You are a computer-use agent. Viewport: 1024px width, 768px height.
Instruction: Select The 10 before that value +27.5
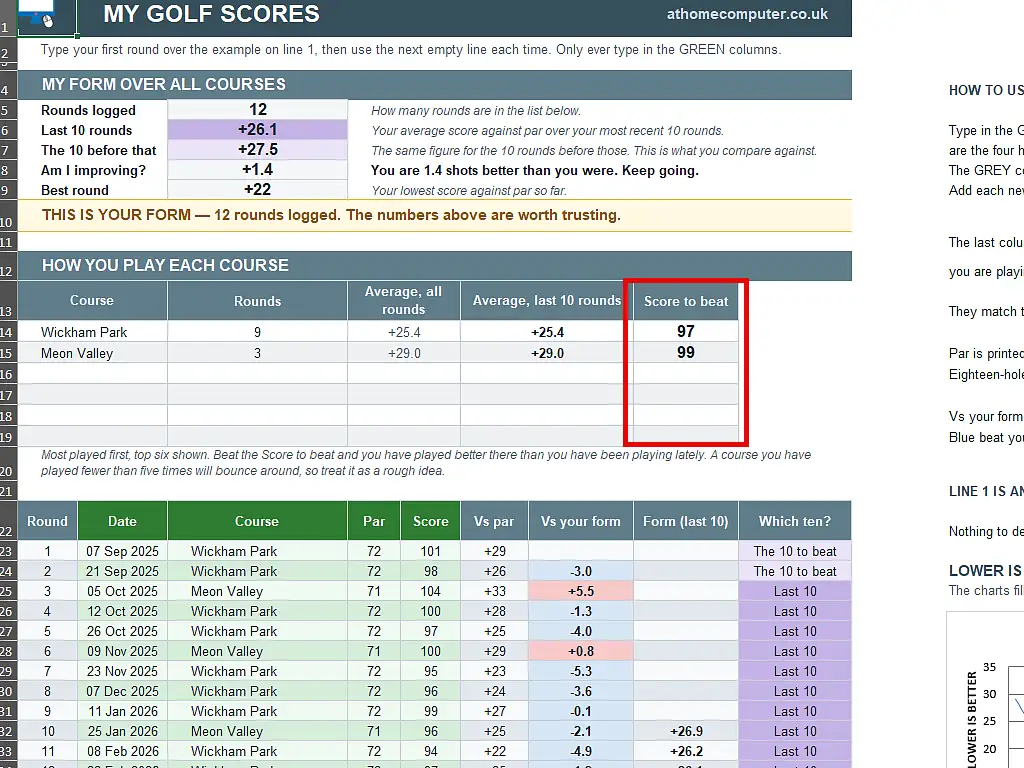257,150
